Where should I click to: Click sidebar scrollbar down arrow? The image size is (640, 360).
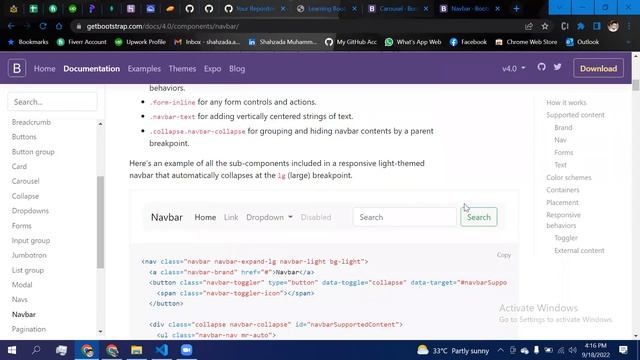click(x=100, y=331)
